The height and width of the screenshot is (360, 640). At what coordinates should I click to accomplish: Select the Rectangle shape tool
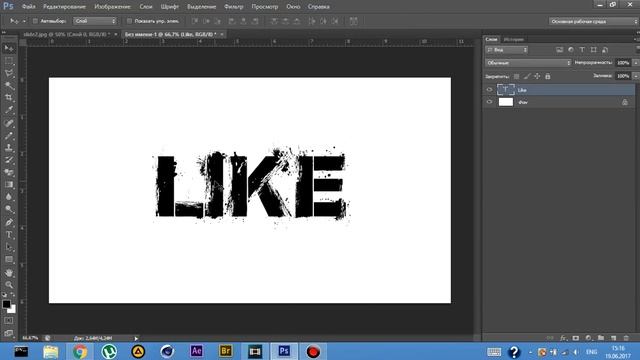tap(9, 260)
